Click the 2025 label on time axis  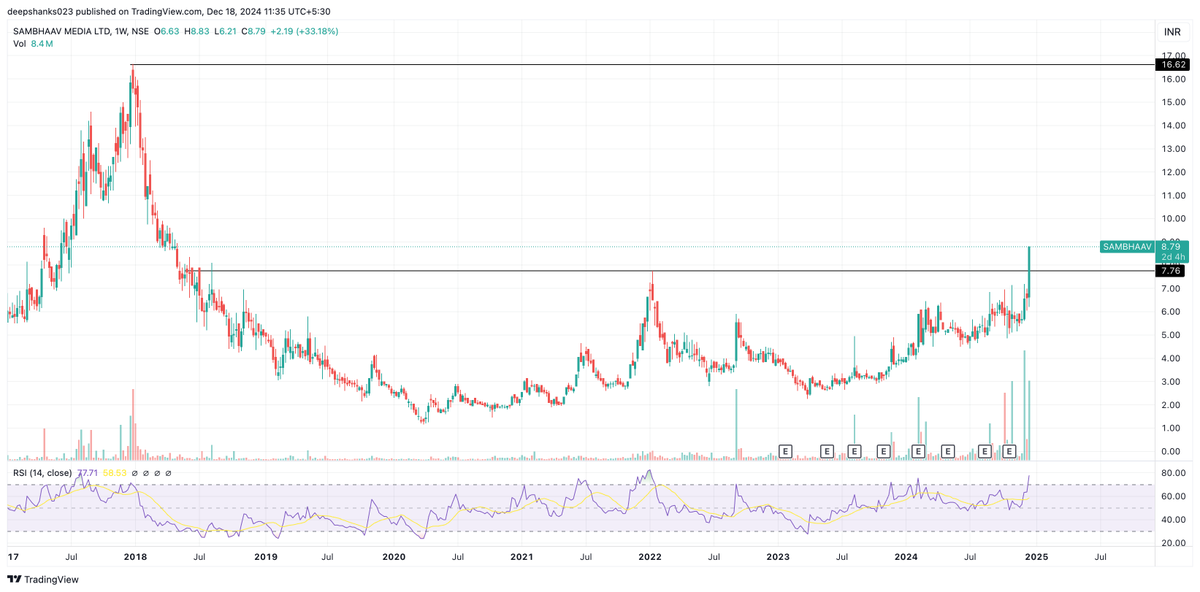(x=1035, y=556)
